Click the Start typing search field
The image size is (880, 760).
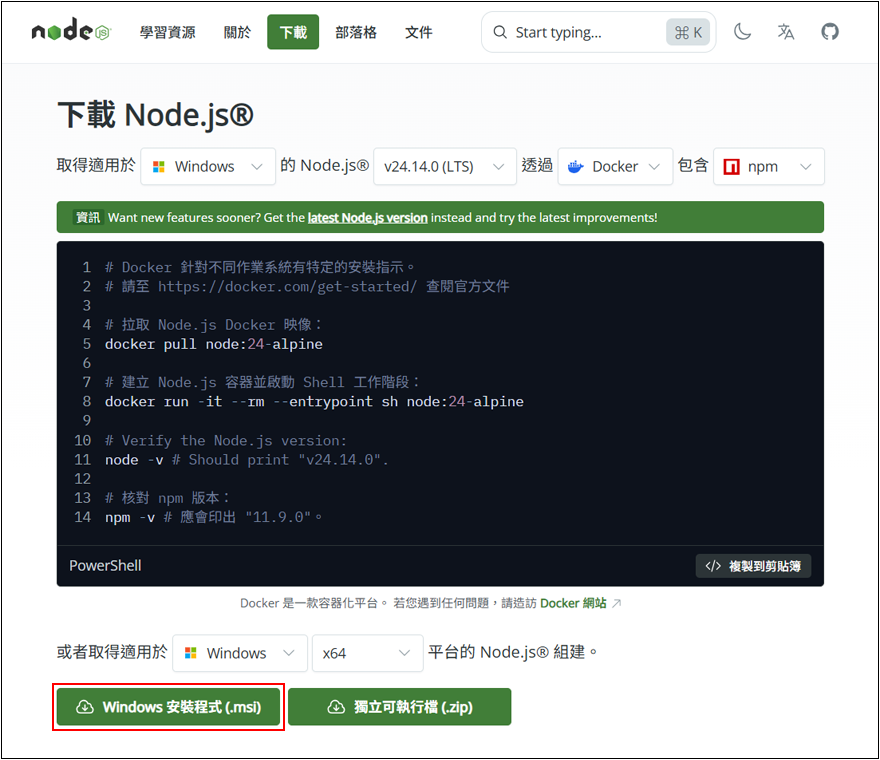tap(585, 33)
